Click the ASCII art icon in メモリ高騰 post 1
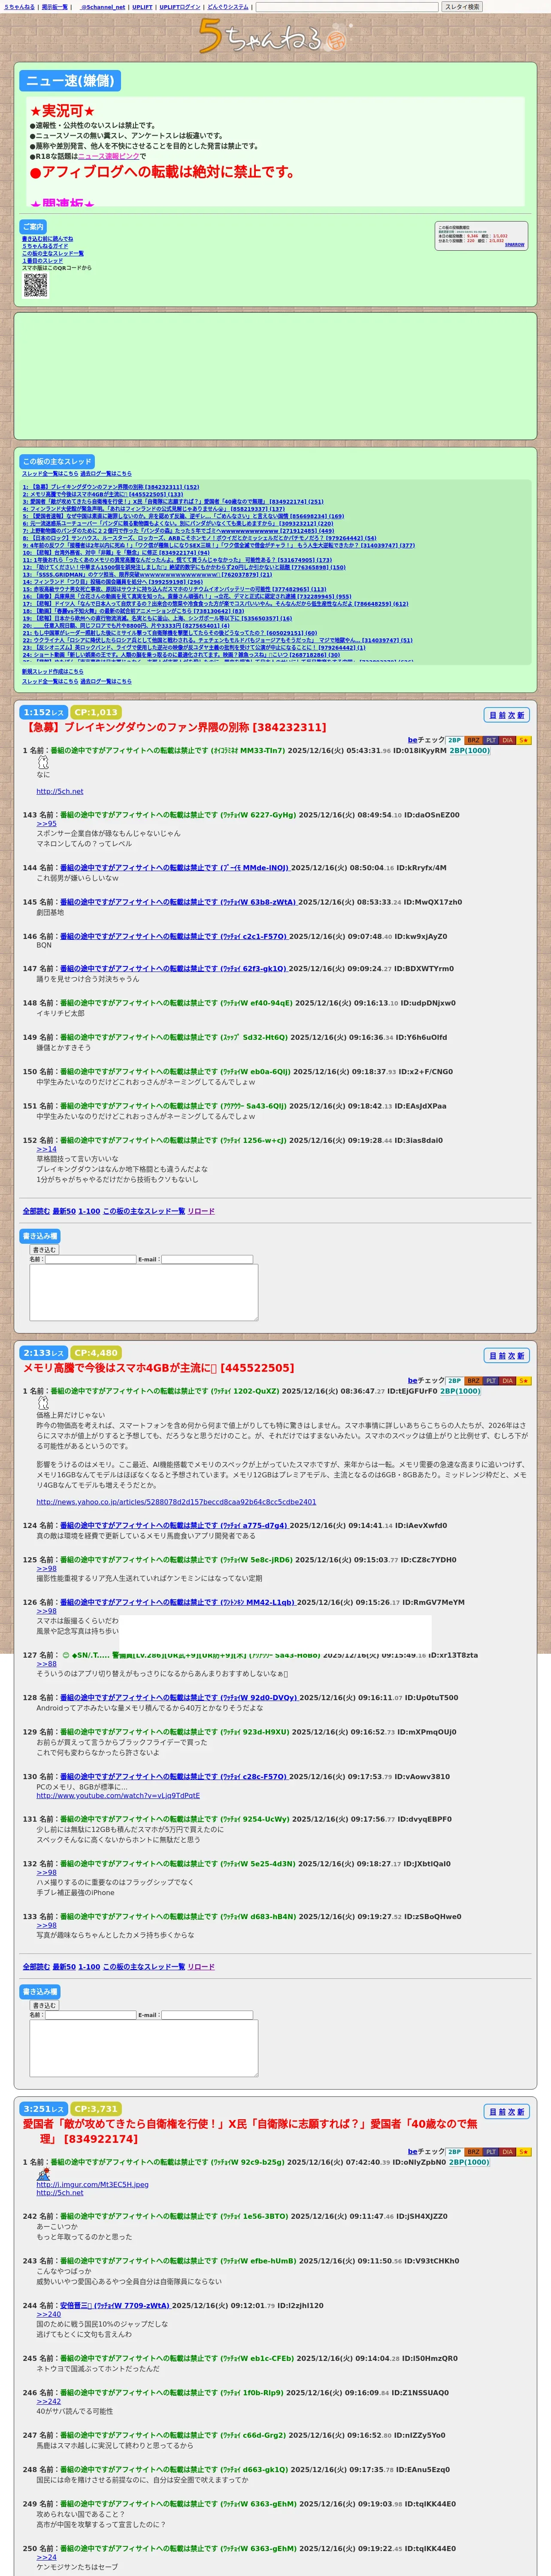 (43, 1403)
